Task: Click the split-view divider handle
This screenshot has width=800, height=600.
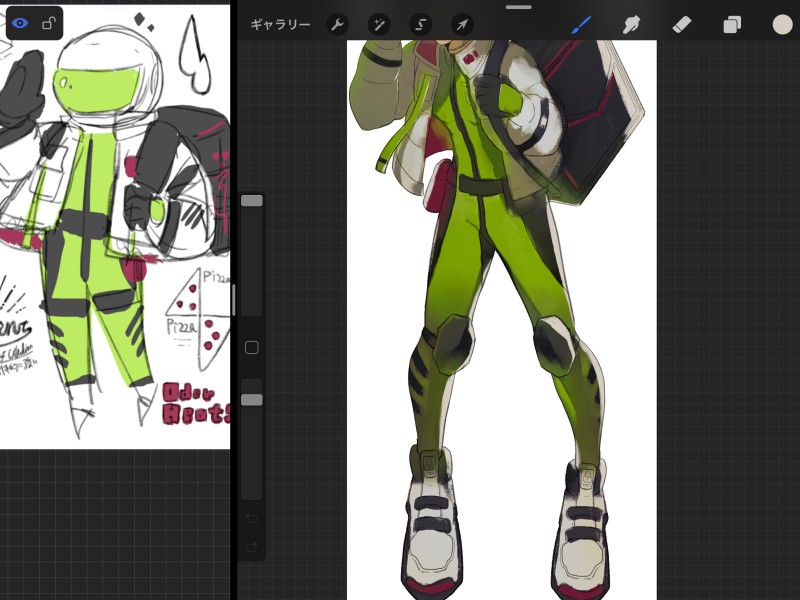Action: [234, 300]
